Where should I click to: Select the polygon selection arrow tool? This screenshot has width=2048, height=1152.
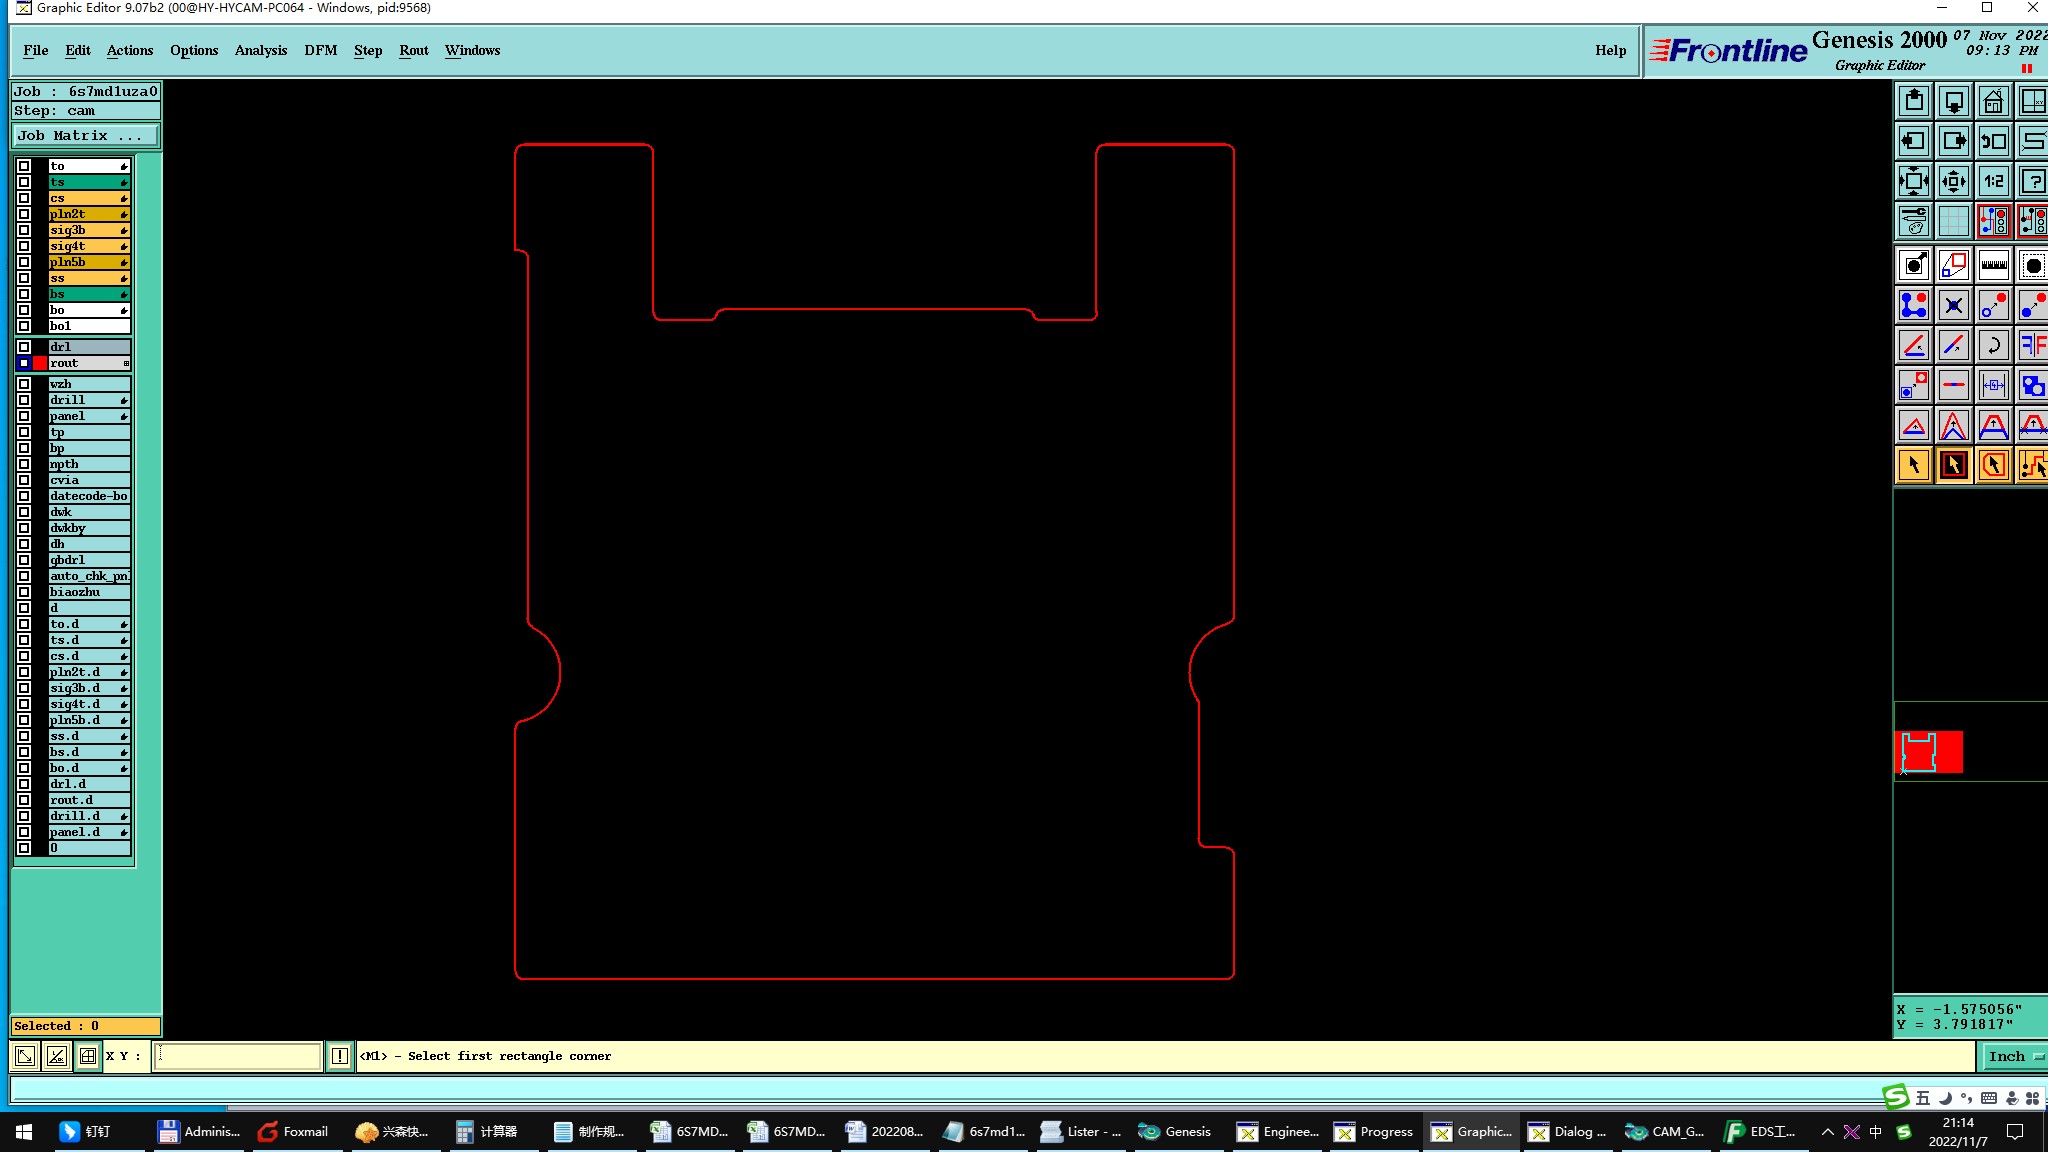coord(1993,465)
